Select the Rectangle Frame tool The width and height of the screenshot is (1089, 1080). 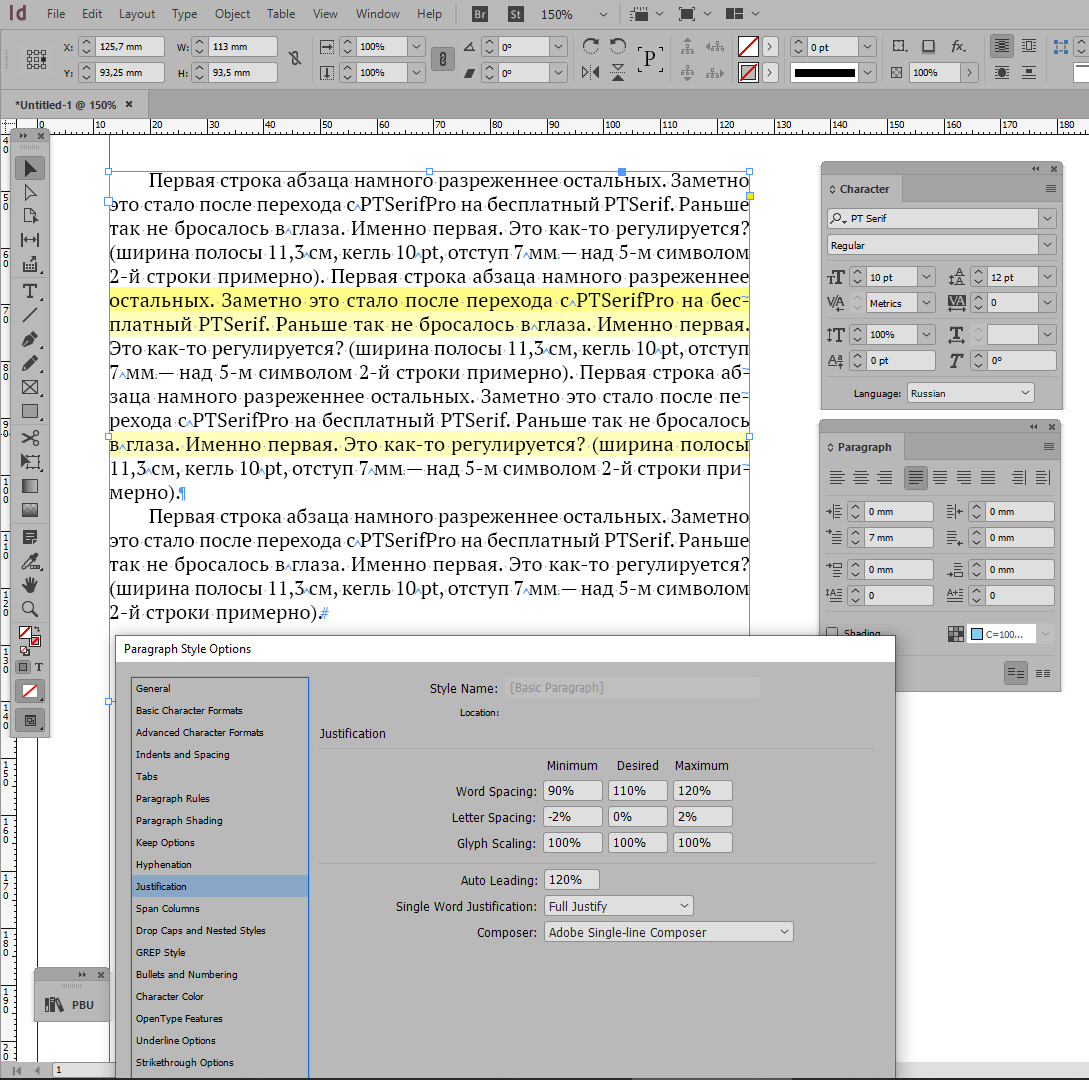point(30,387)
